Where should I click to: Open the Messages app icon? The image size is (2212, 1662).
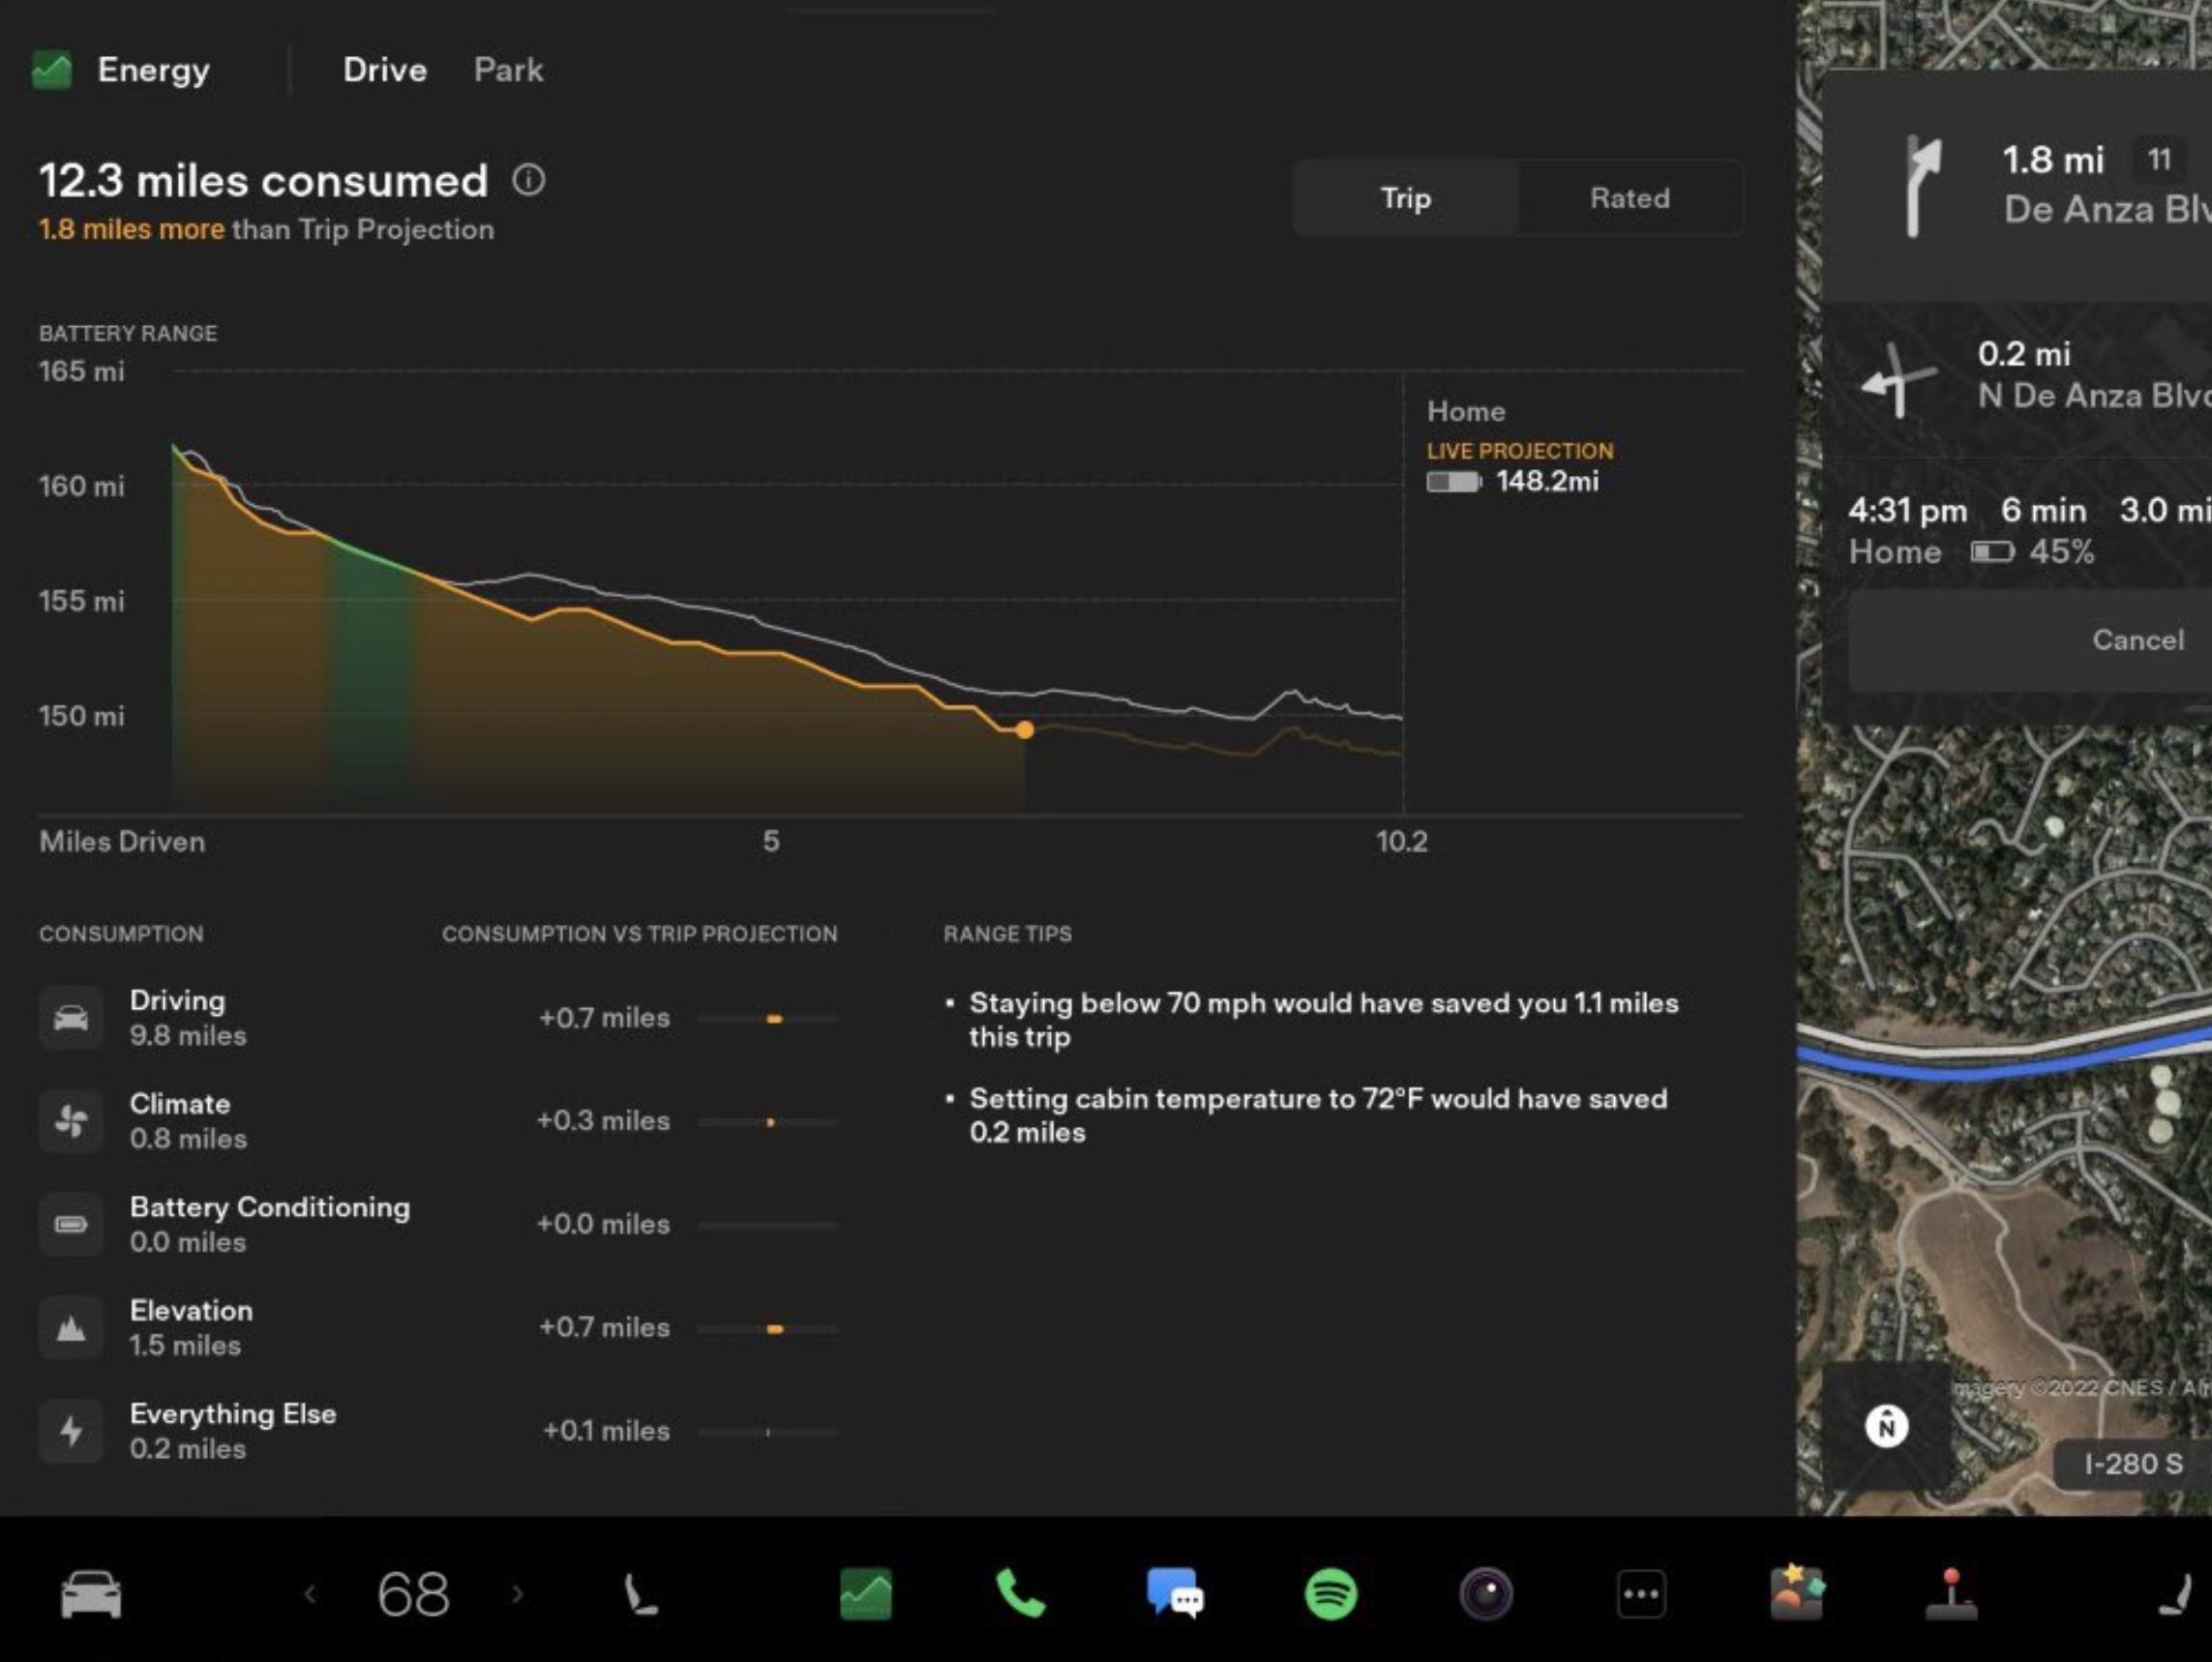coord(1175,1593)
